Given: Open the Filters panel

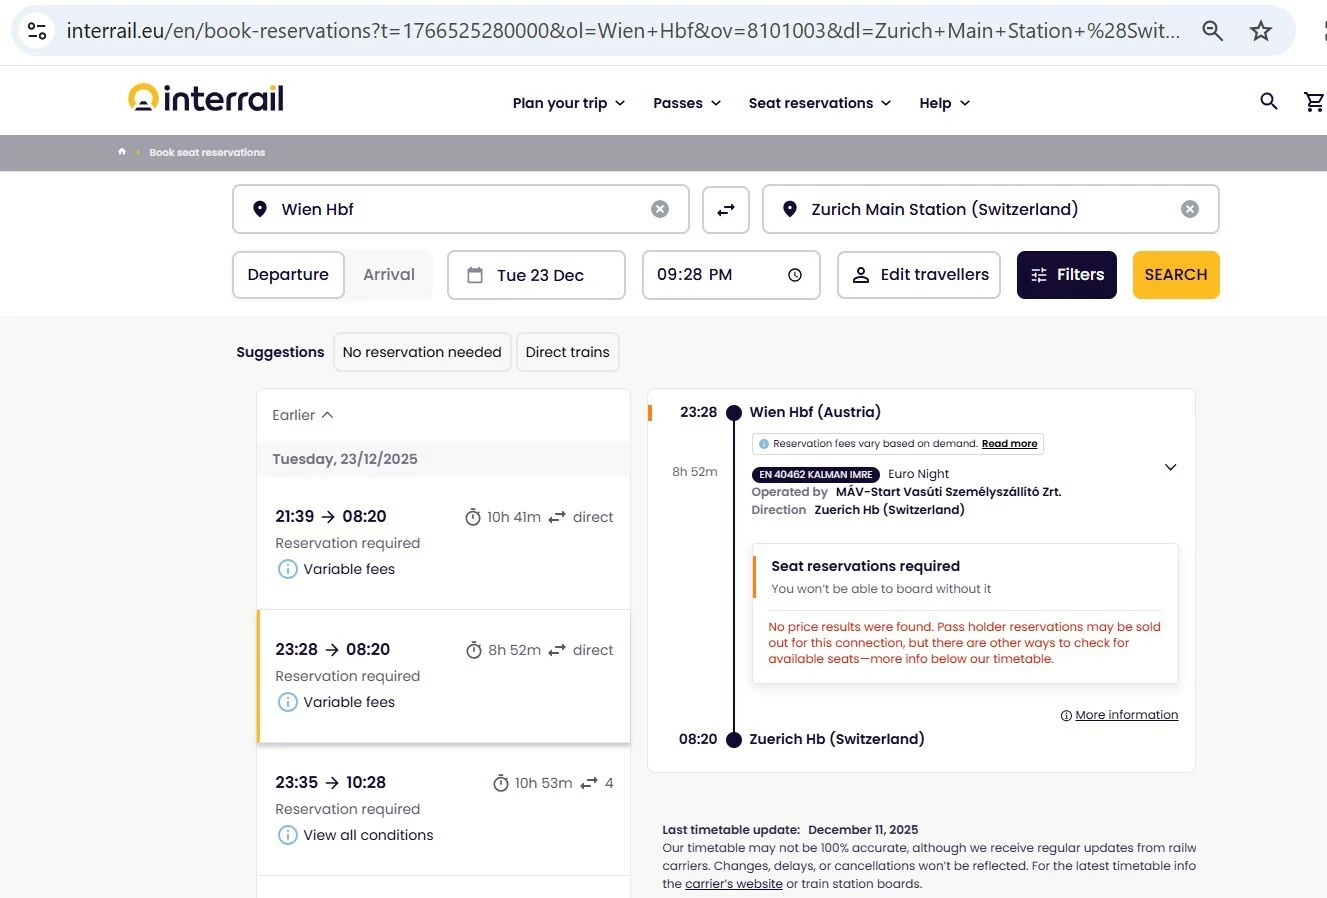Looking at the screenshot, I should (x=1067, y=275).
